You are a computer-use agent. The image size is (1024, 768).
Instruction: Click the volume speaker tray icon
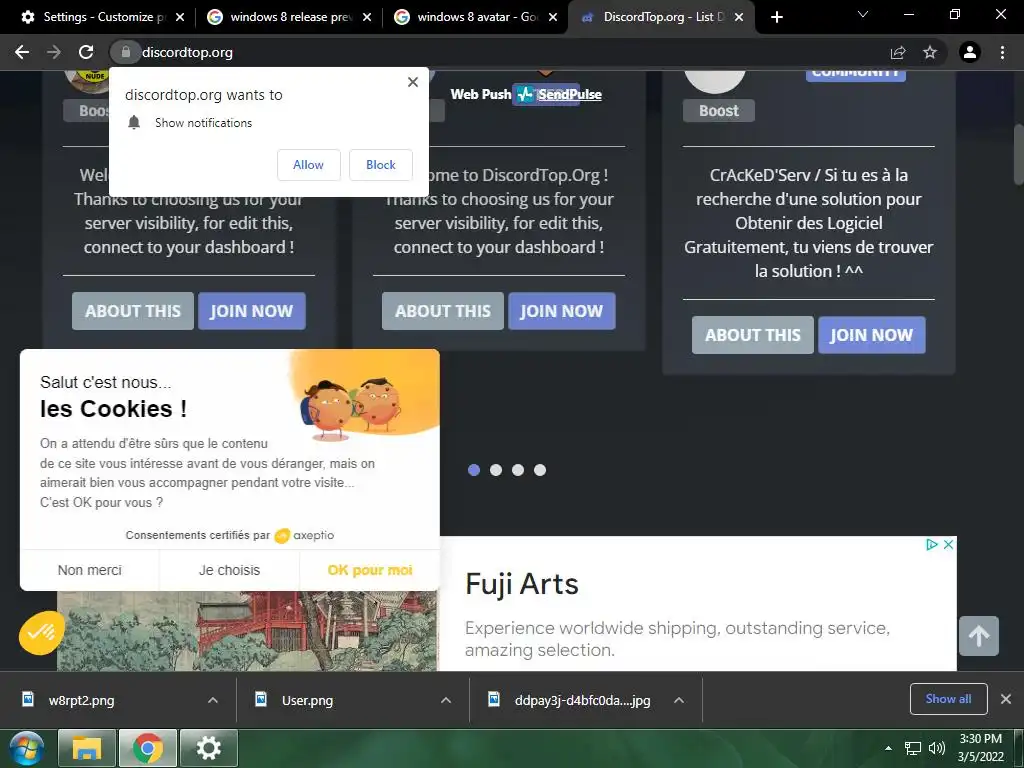click(x=937, y=748)
